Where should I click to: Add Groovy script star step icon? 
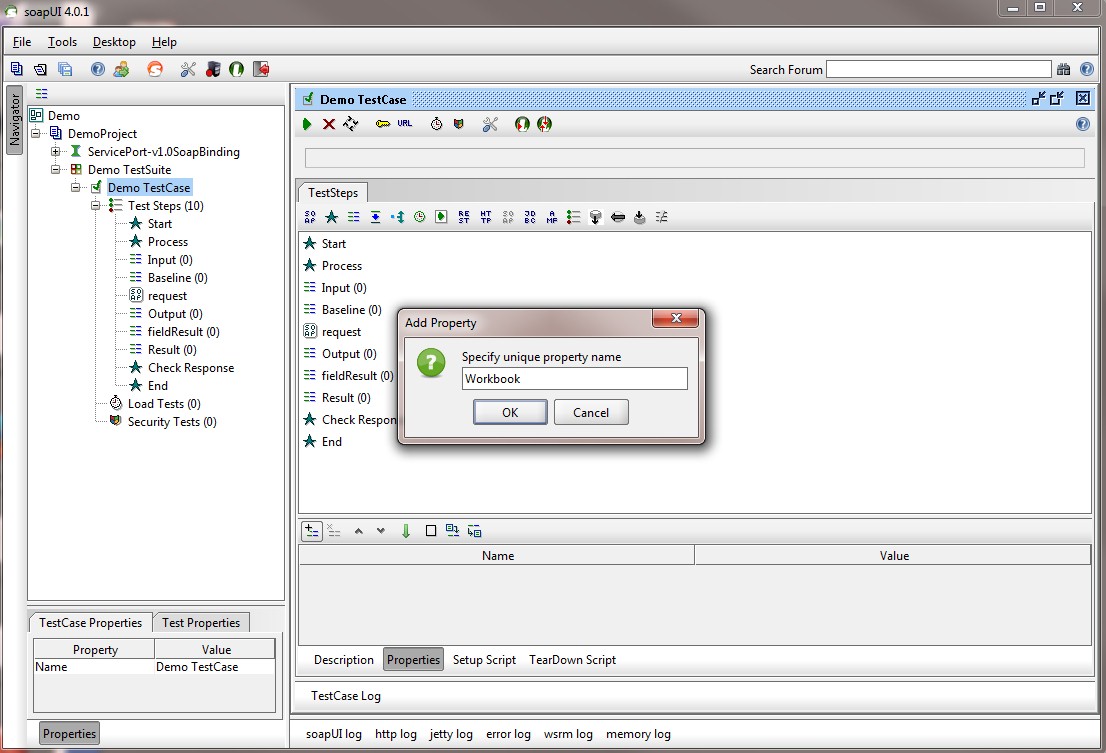[x=332, y=217]
